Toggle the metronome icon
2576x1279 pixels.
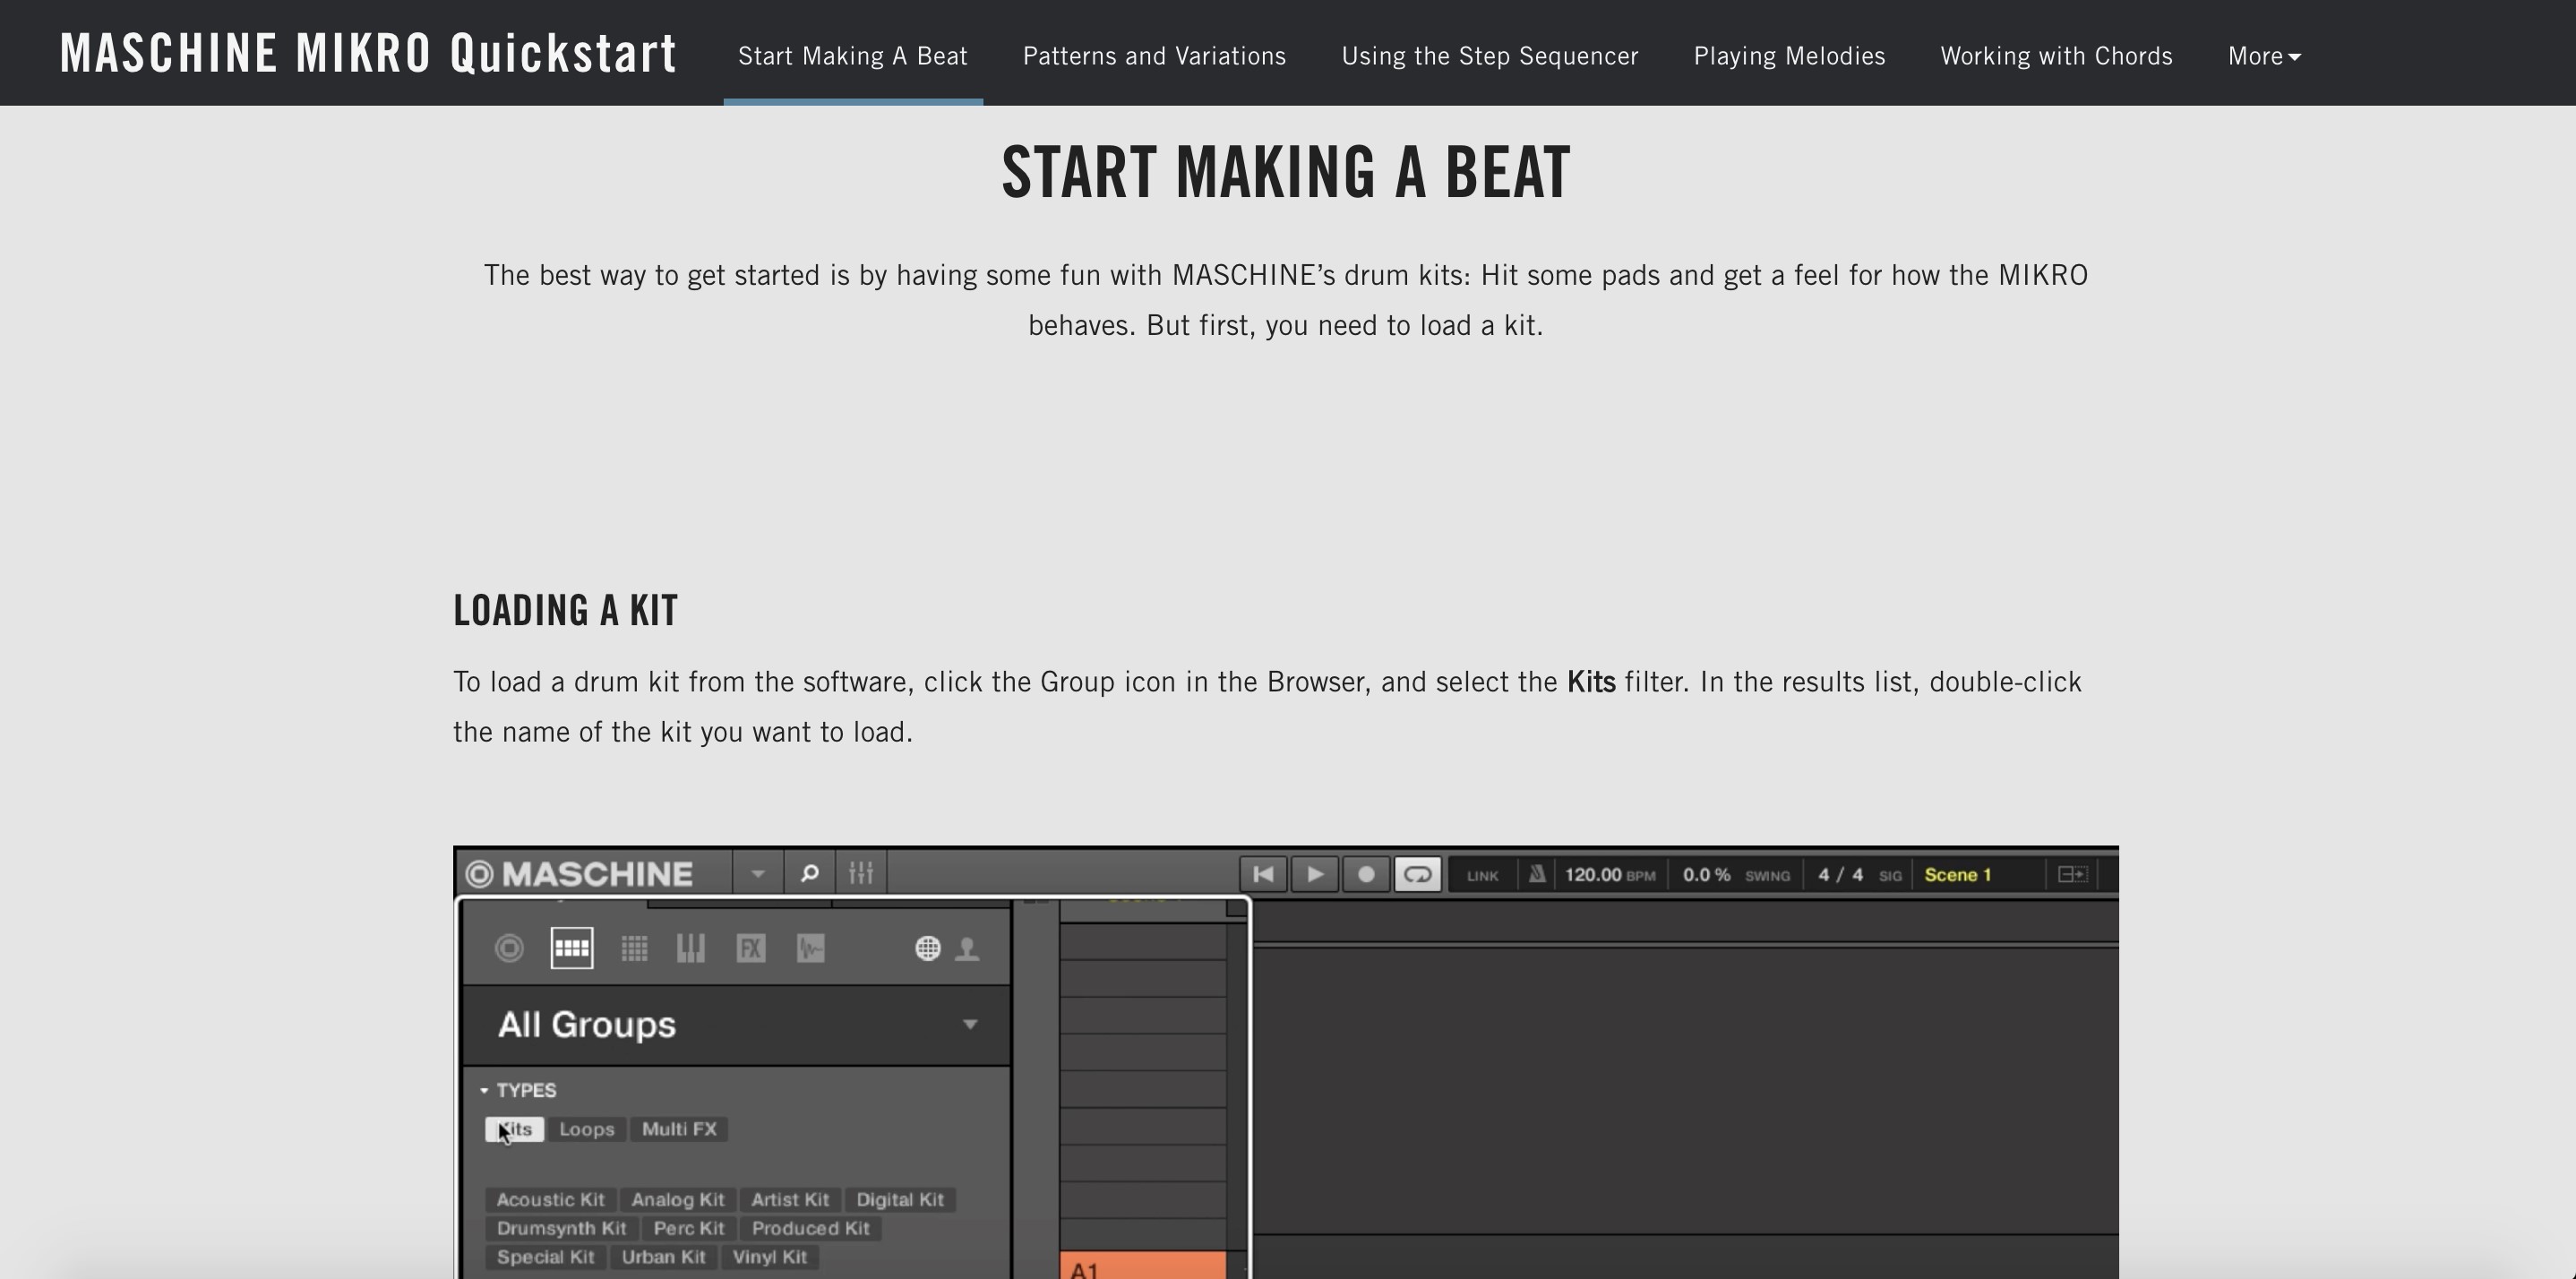point(1537,875)
